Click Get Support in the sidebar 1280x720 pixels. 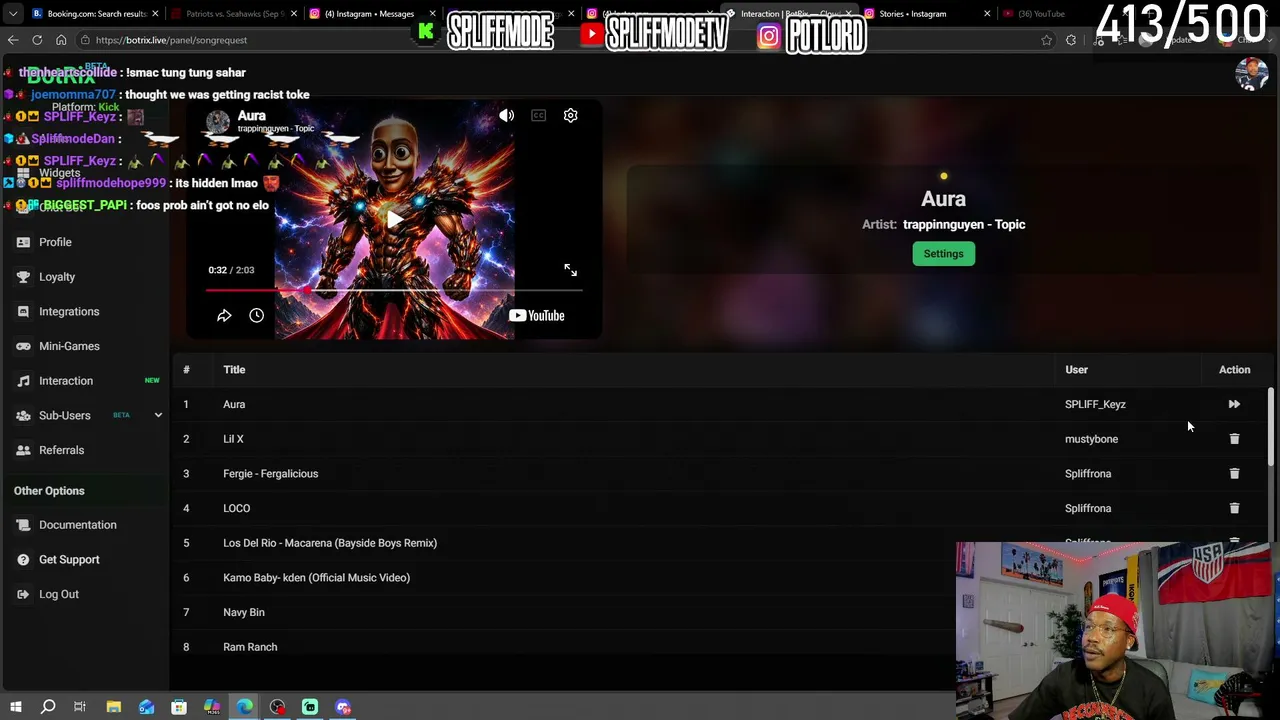69,560
